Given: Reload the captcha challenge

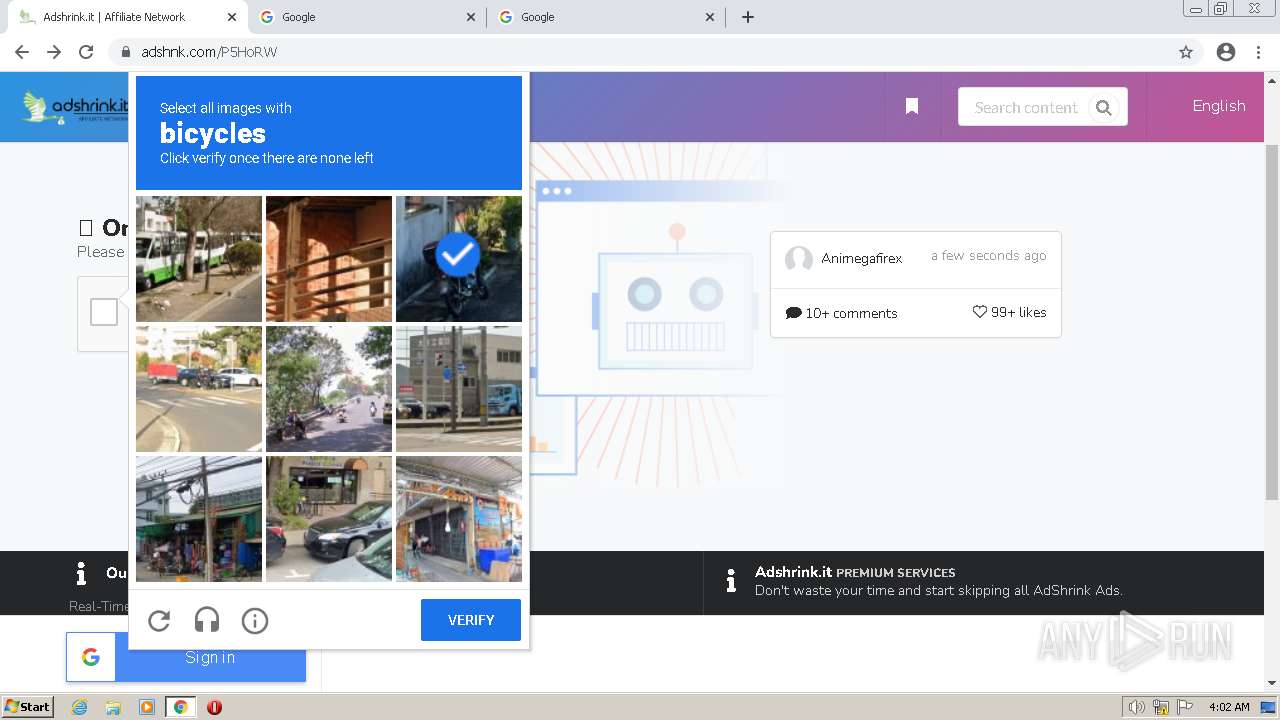Looking at the screenshot, I should (x=159, y=621).
